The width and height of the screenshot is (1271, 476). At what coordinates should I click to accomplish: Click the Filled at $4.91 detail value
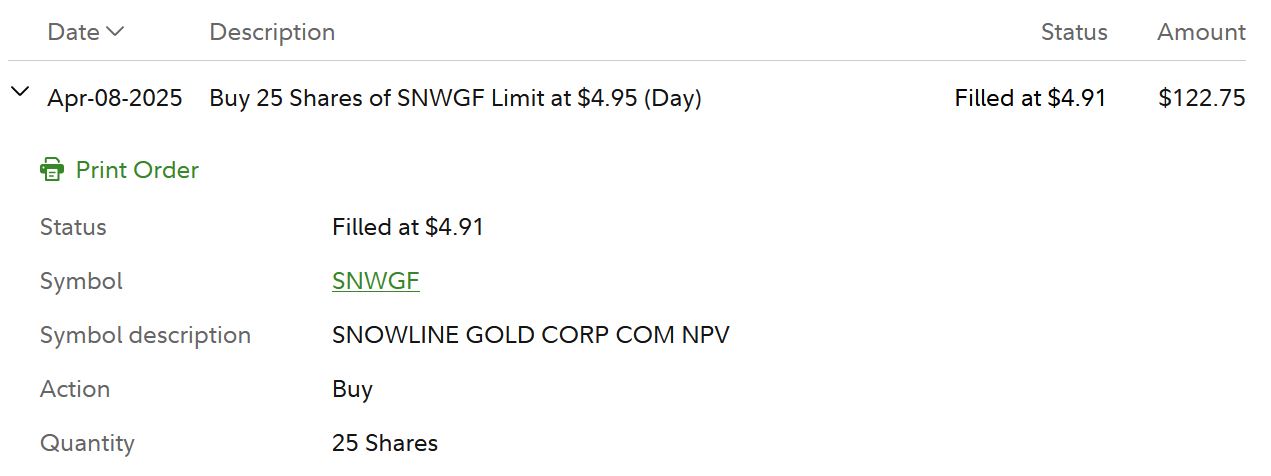click(408, 227)
